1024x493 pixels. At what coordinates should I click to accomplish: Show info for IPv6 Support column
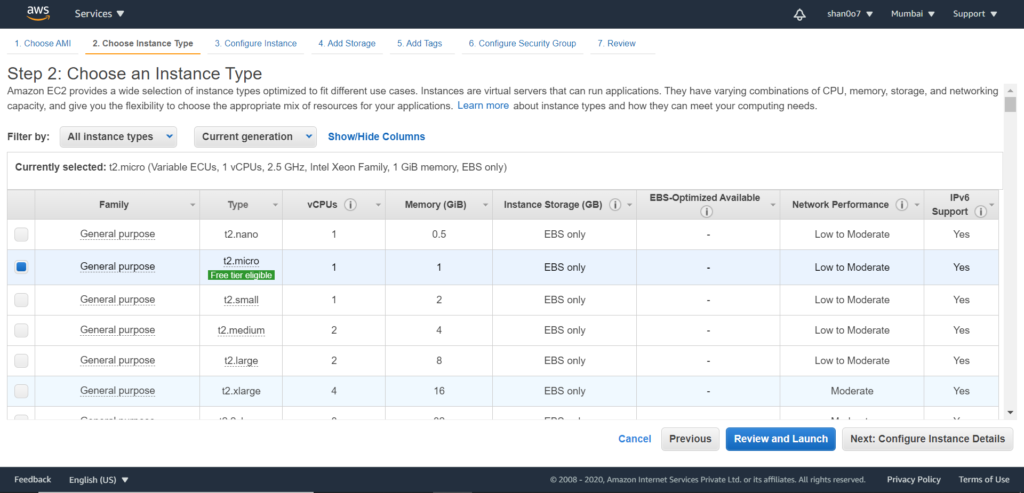pyautogui.click(x=980, y=212)
